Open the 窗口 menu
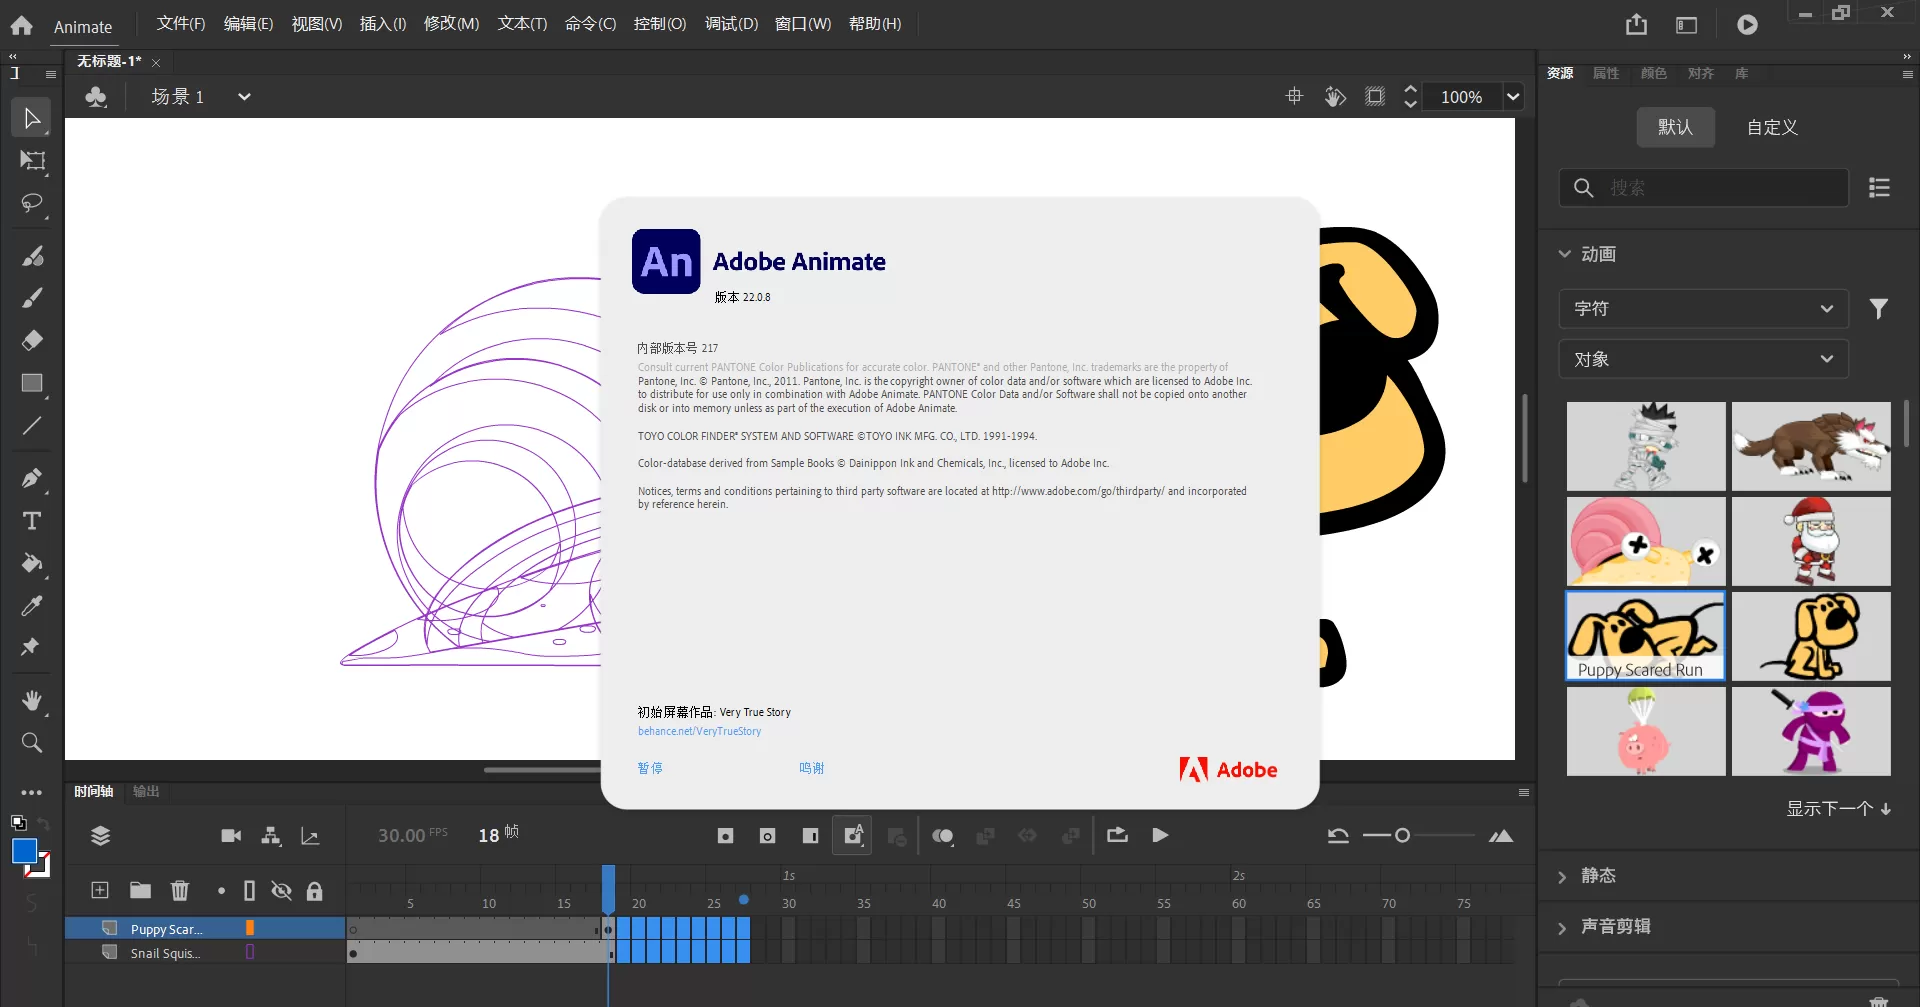This screenshot has height=1007, width=1920. pos(801,23)
